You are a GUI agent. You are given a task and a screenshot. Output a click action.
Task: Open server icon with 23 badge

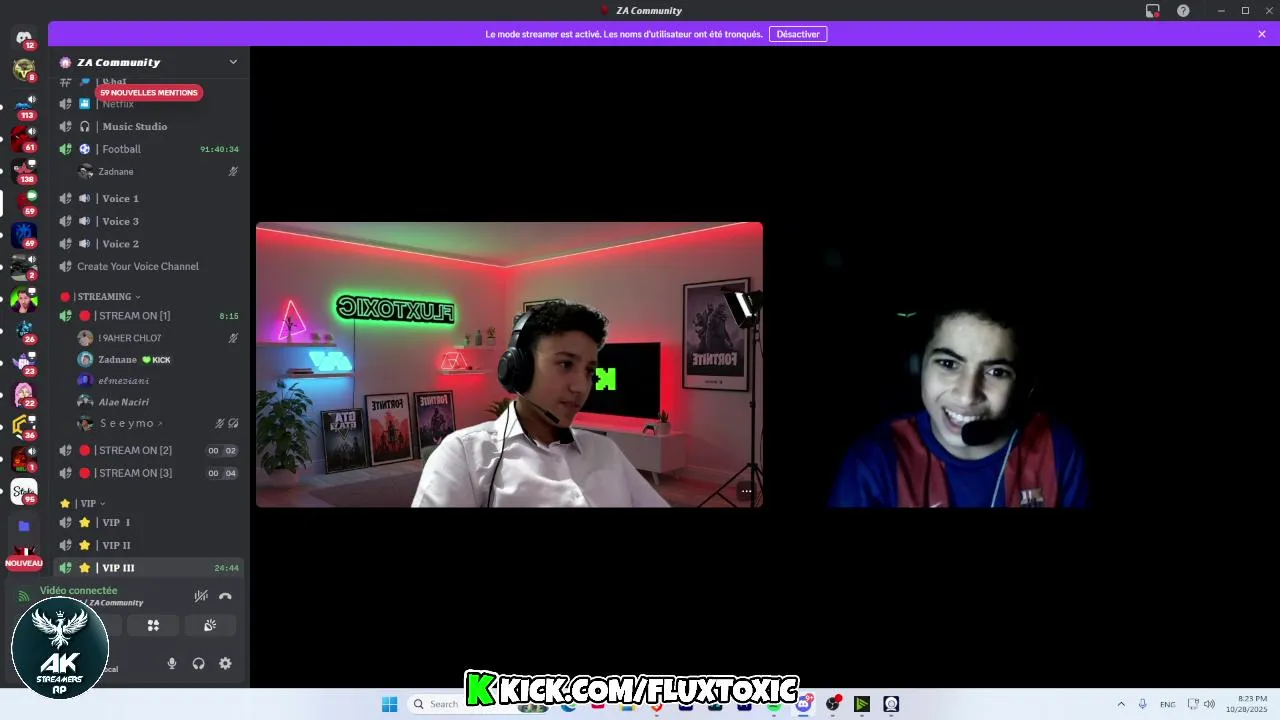point(24,361)
